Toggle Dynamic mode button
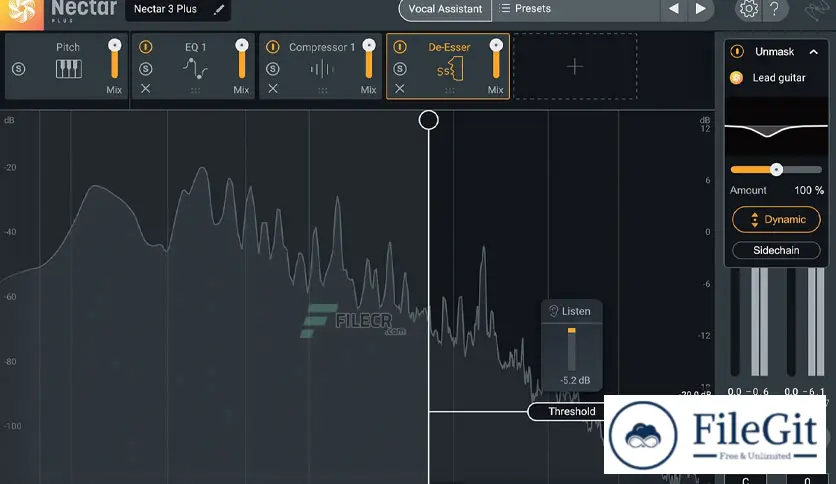The image size is (836, 484). (x=776, y=220)
